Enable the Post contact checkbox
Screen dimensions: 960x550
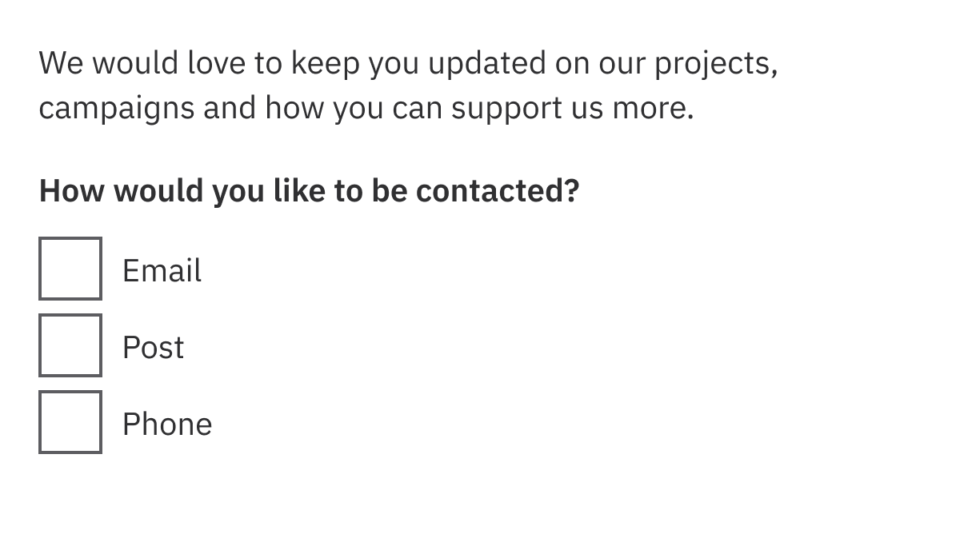point(70,345)
